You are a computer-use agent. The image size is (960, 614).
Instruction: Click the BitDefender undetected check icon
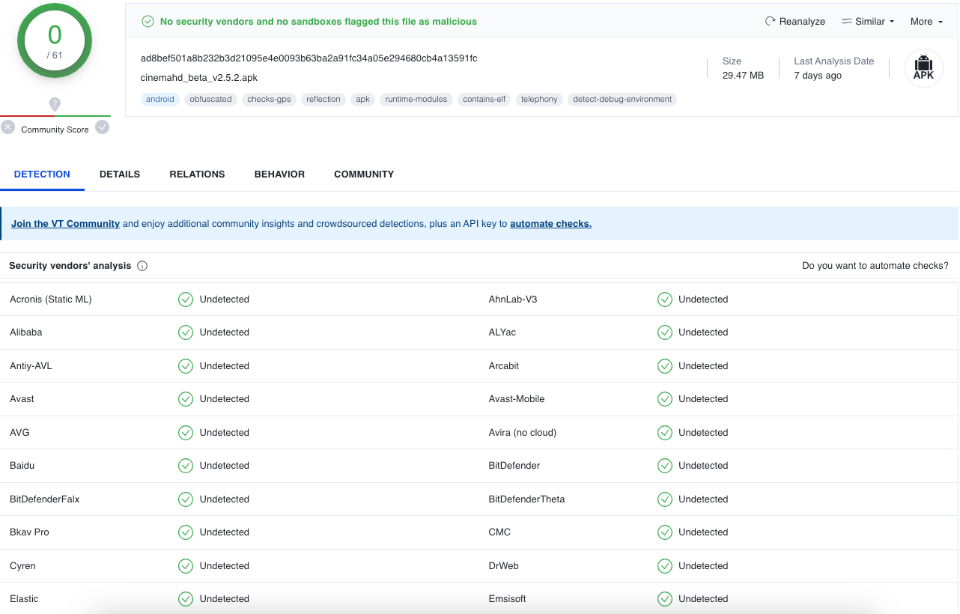[x=664, y=466]
